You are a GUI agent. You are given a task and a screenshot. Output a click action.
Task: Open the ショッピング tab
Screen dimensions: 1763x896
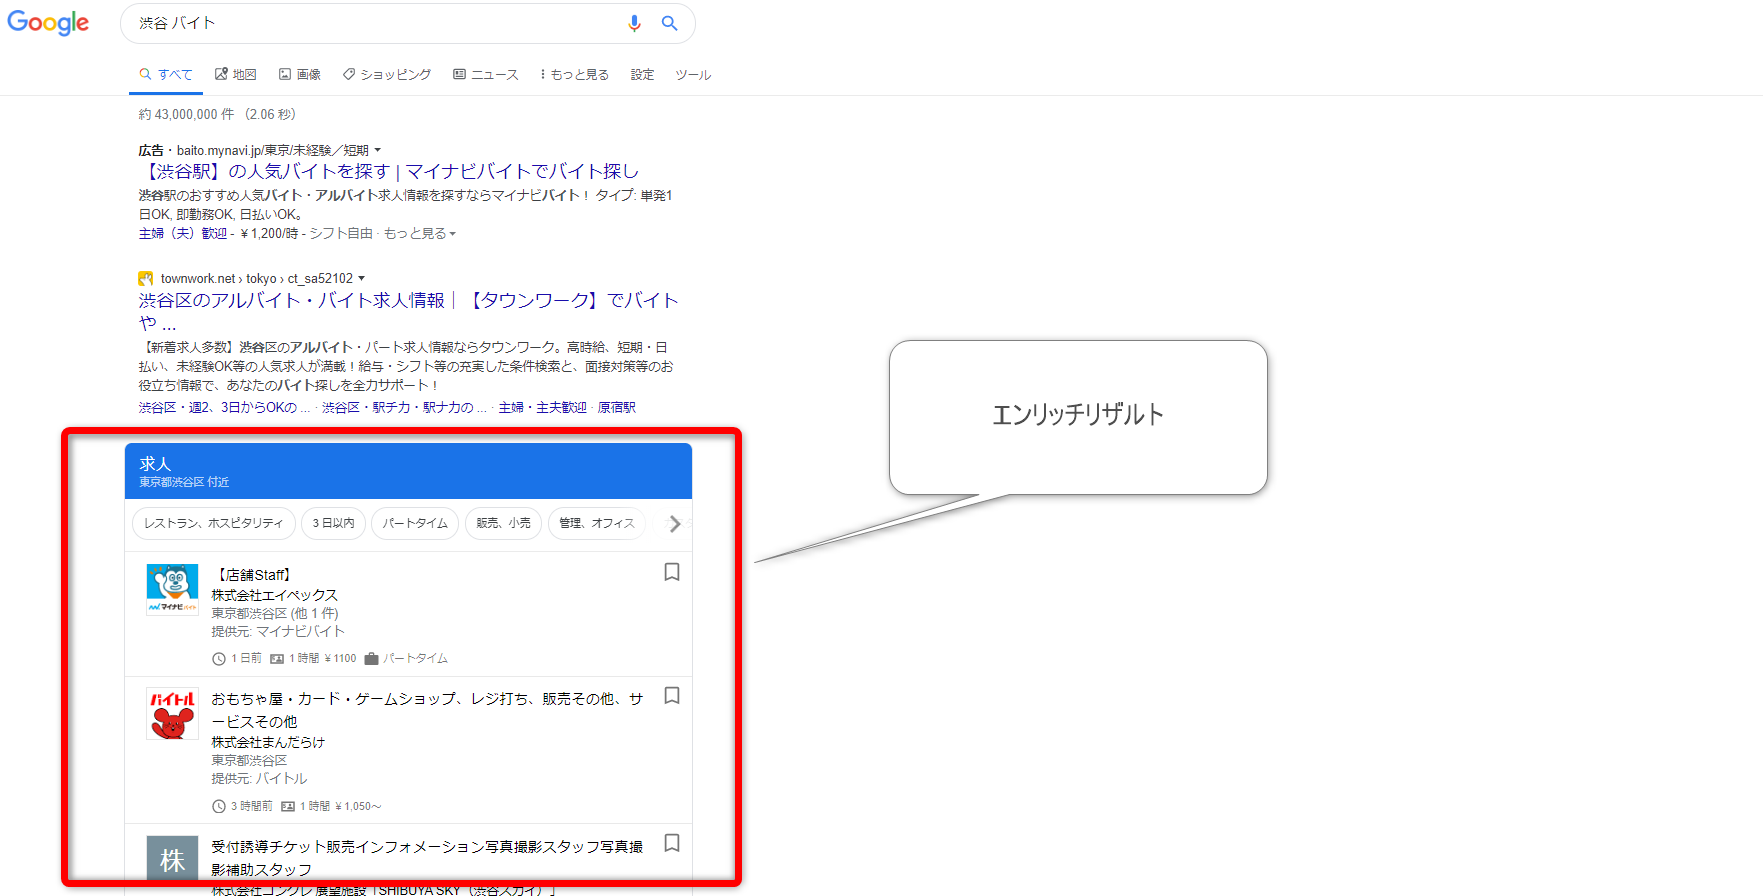pos(387,75)
